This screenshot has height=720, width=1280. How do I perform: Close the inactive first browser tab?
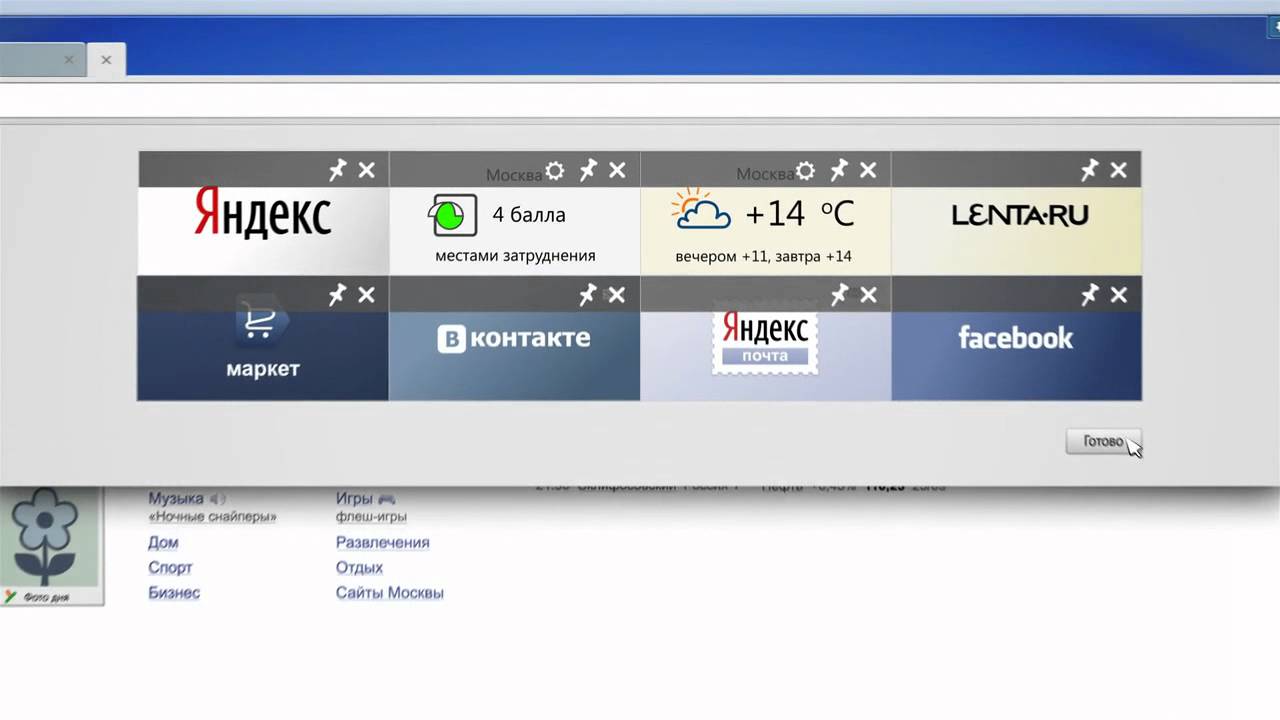pos(69,60)
